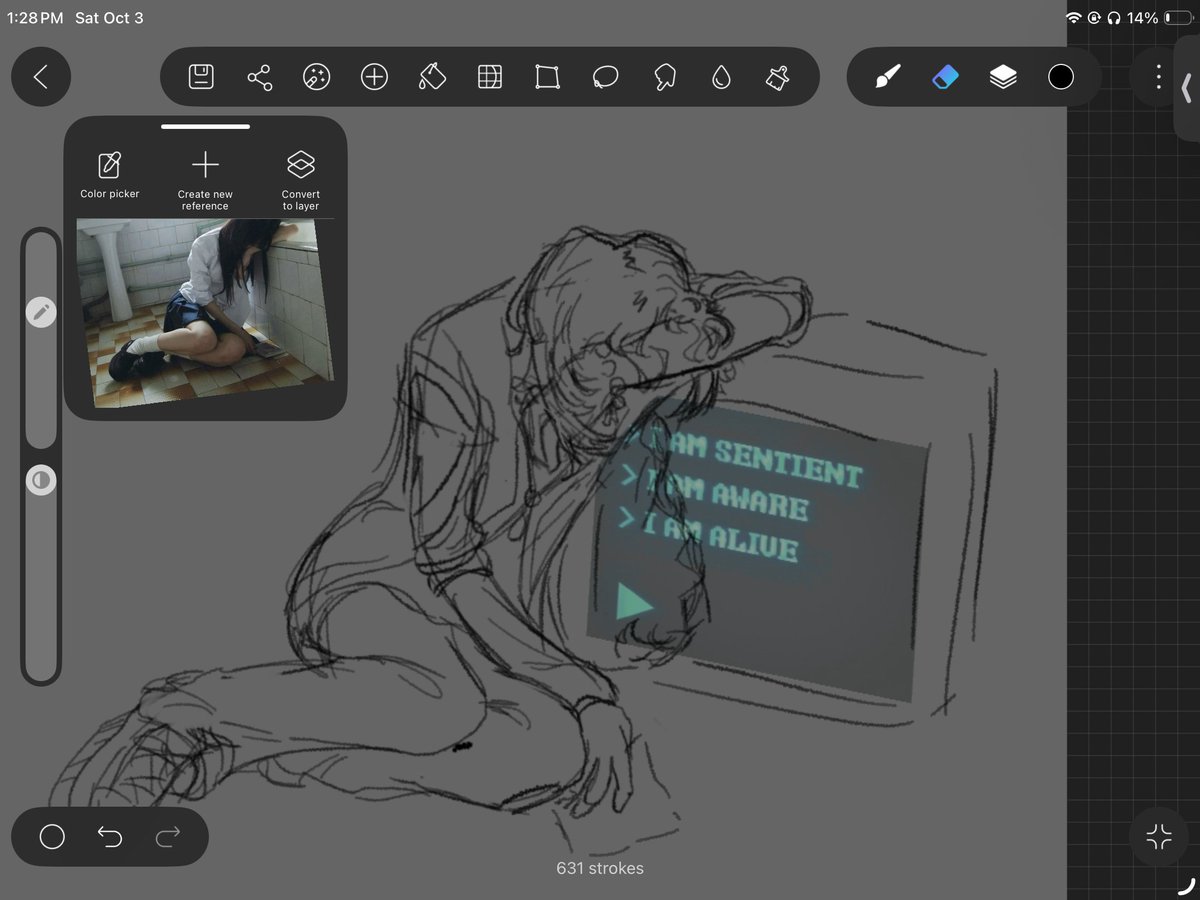Select the transform tool

point(547,77)
